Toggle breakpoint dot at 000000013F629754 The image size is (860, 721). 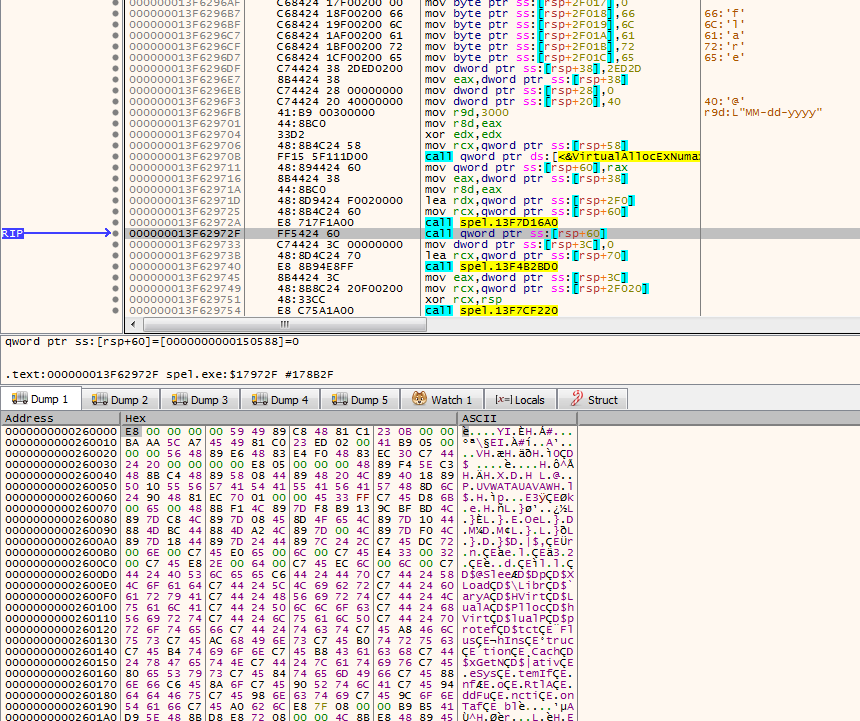click(115, 310)
